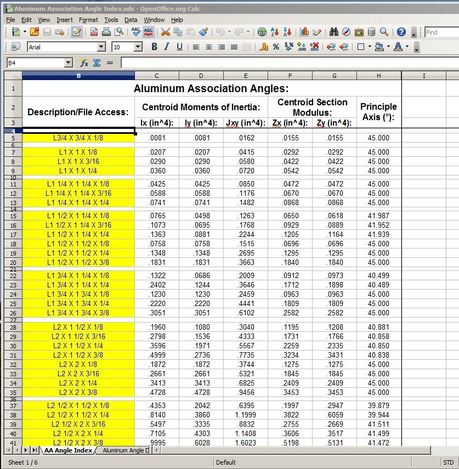Expand the Borders dropdown arrow
The height and width of the screenshot is (469, 459).
(x=369, y=47)
